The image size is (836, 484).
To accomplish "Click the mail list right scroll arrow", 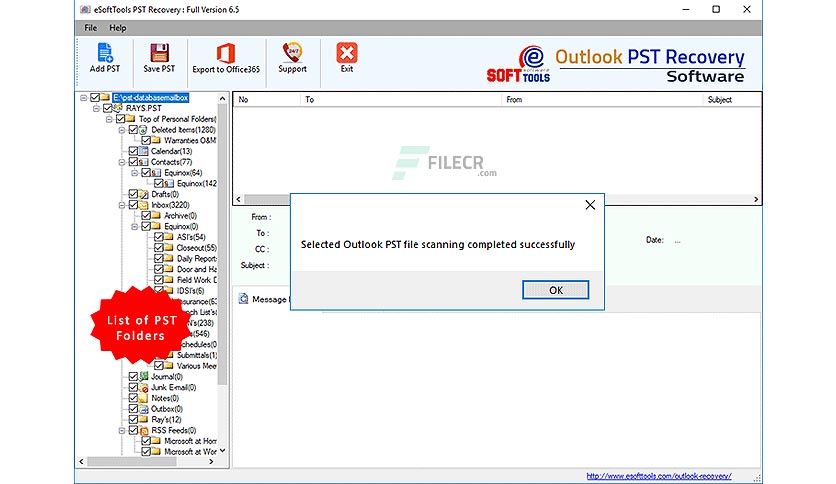I will point(756,199).
